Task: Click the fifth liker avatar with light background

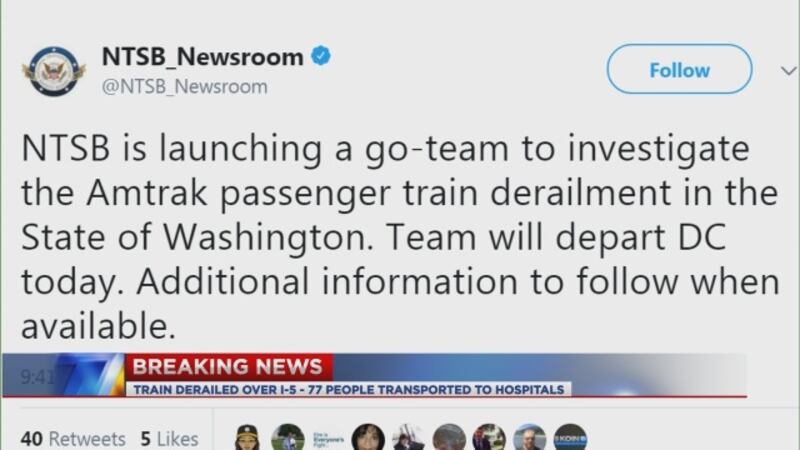Action: [409, 438]
